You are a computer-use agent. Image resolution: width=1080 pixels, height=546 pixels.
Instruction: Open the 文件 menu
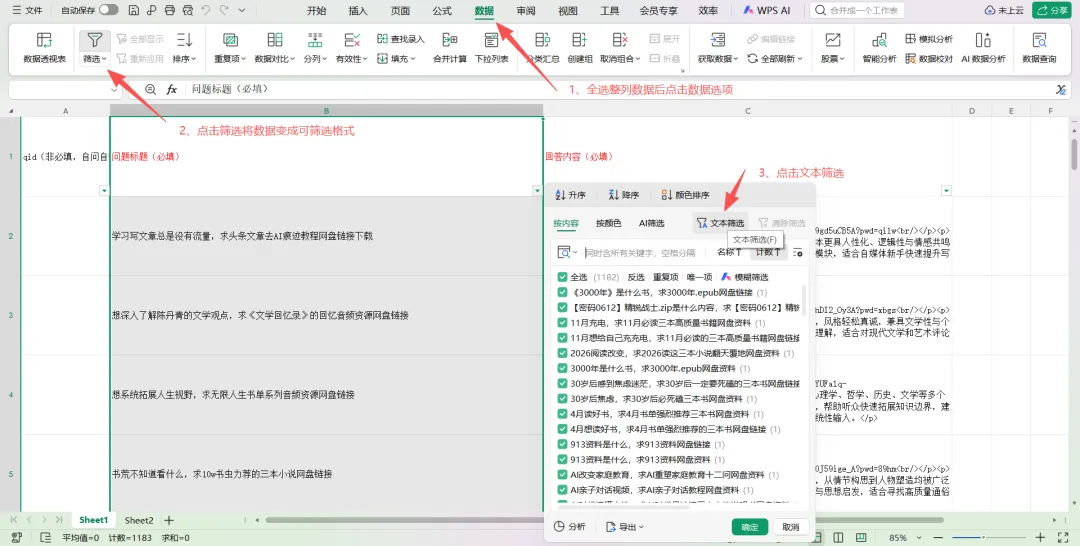click(x=28, y=10)
